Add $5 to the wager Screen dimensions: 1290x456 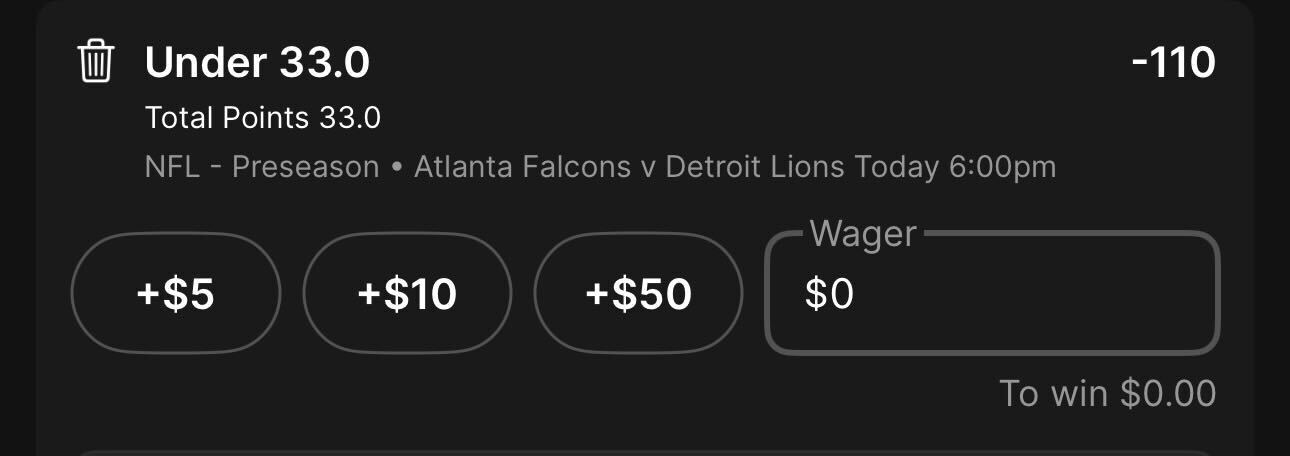(x=175, y=293)
